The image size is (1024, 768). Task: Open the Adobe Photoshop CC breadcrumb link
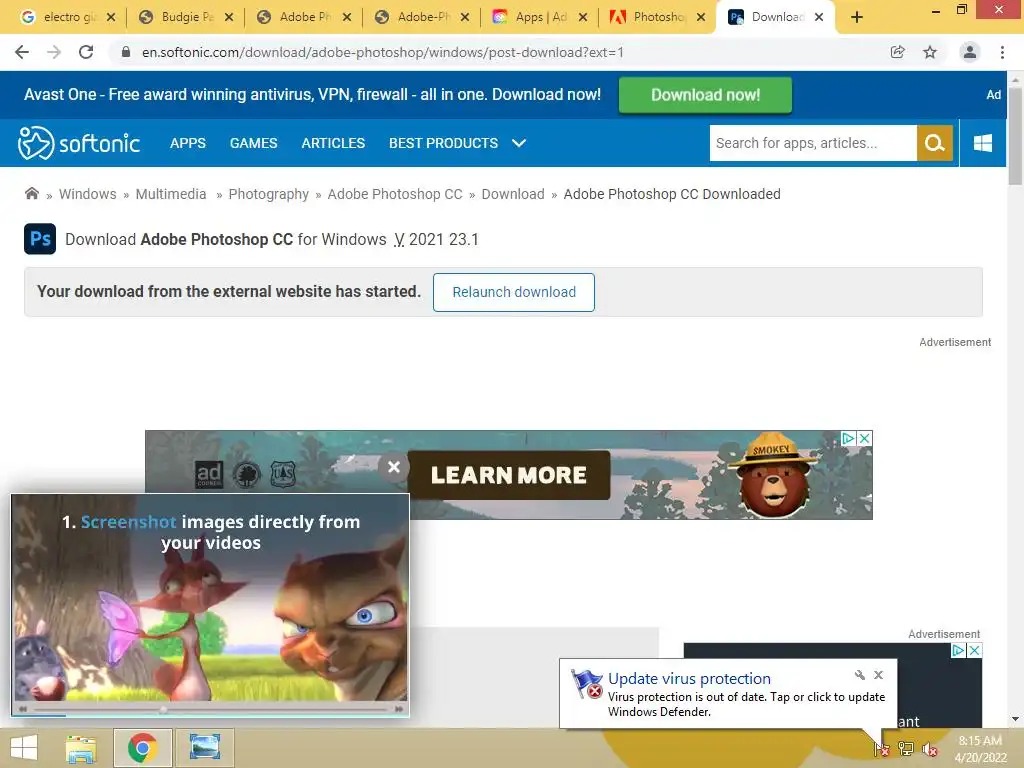tap(394, 194)
